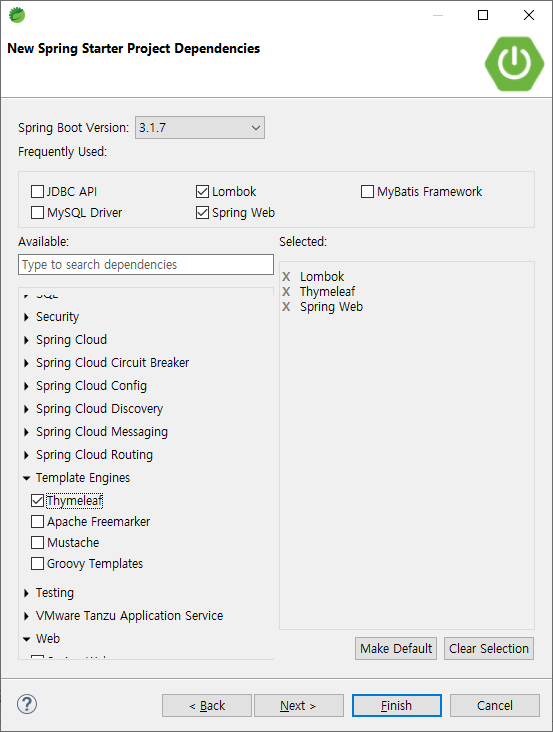This screenshot has width=553, height=732.
Task: Select Thymeleaf text in Selected list
Action: click(328, 292)
